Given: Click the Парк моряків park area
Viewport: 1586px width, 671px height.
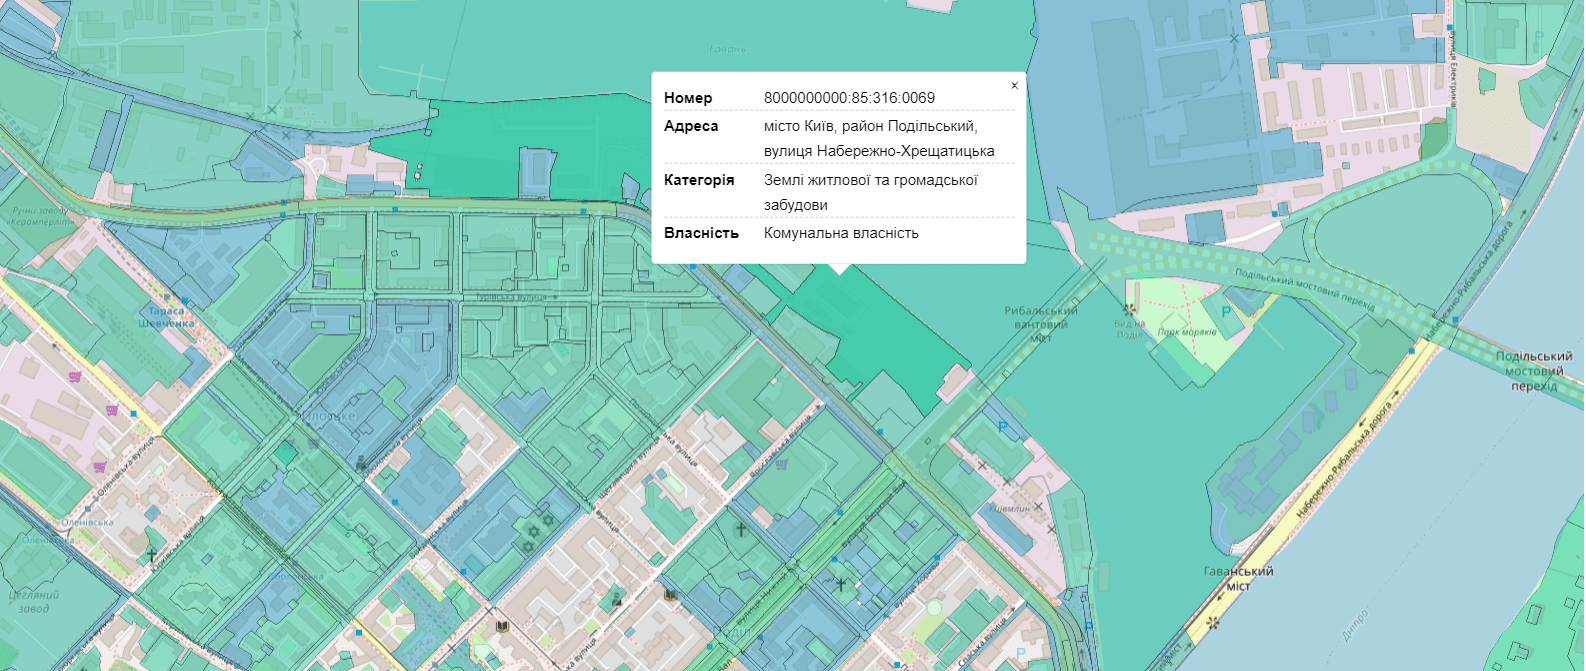Looking at the screenshot, I should click(x=1190, y=345).
